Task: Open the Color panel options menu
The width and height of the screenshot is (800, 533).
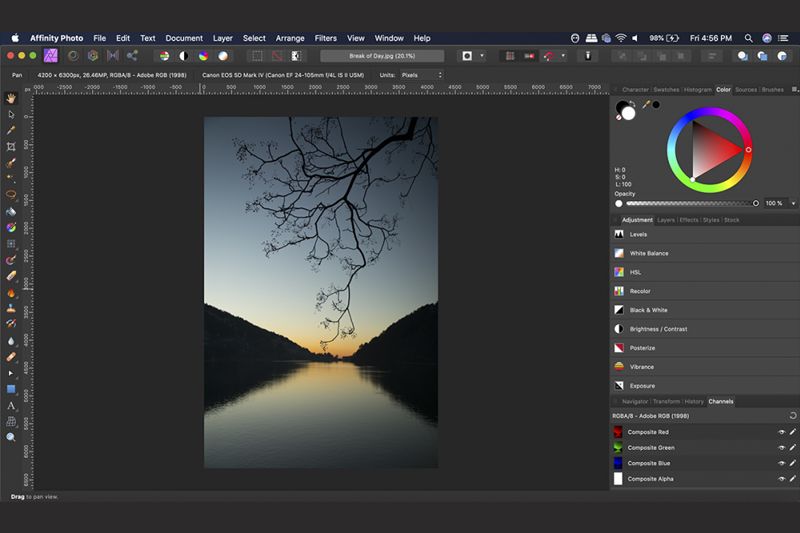Action: 794,89
